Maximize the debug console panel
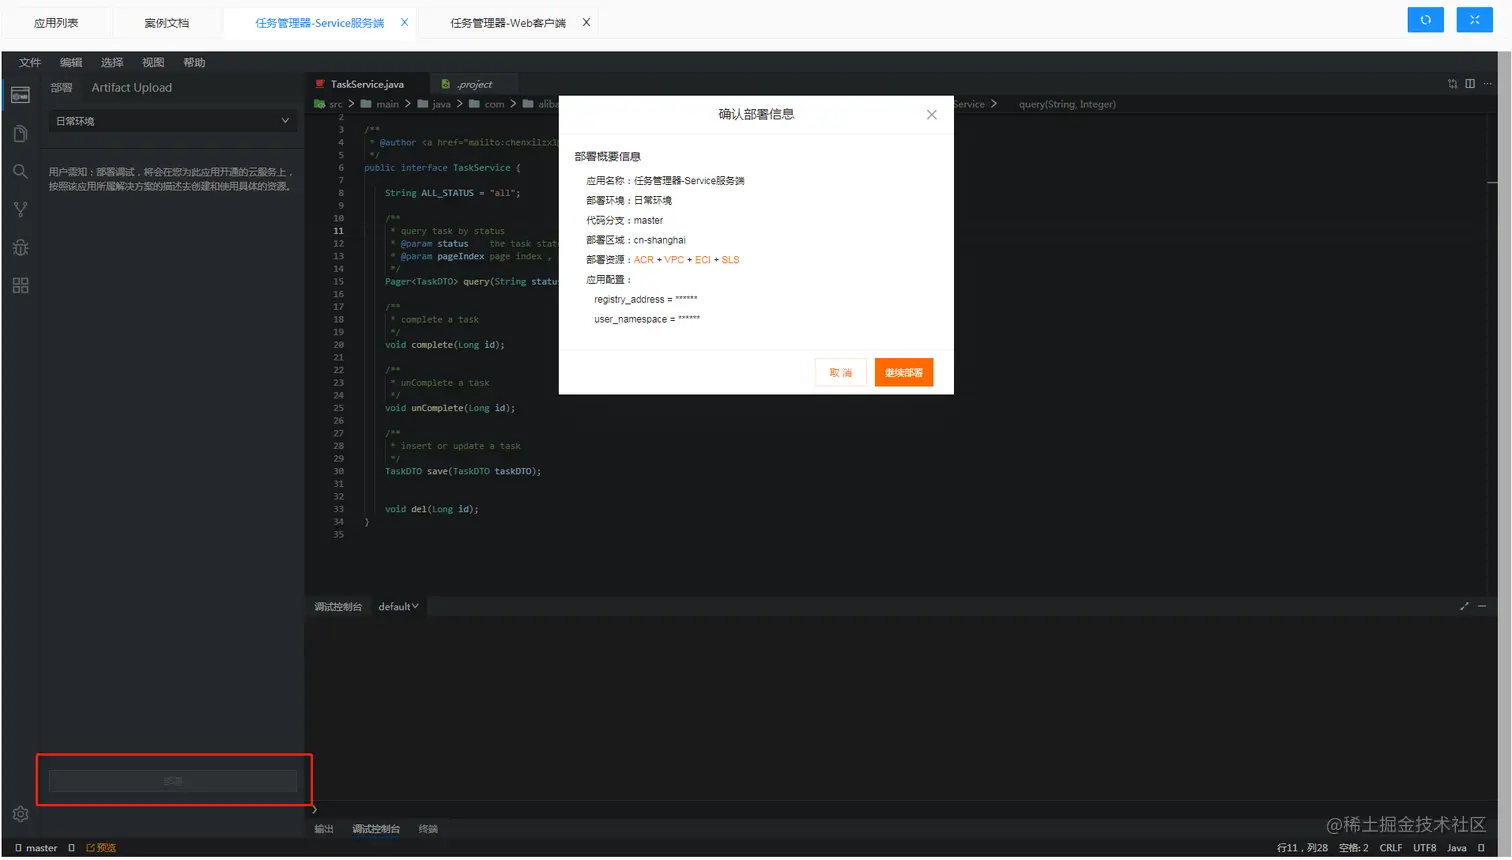 [x=1464, y=606]
